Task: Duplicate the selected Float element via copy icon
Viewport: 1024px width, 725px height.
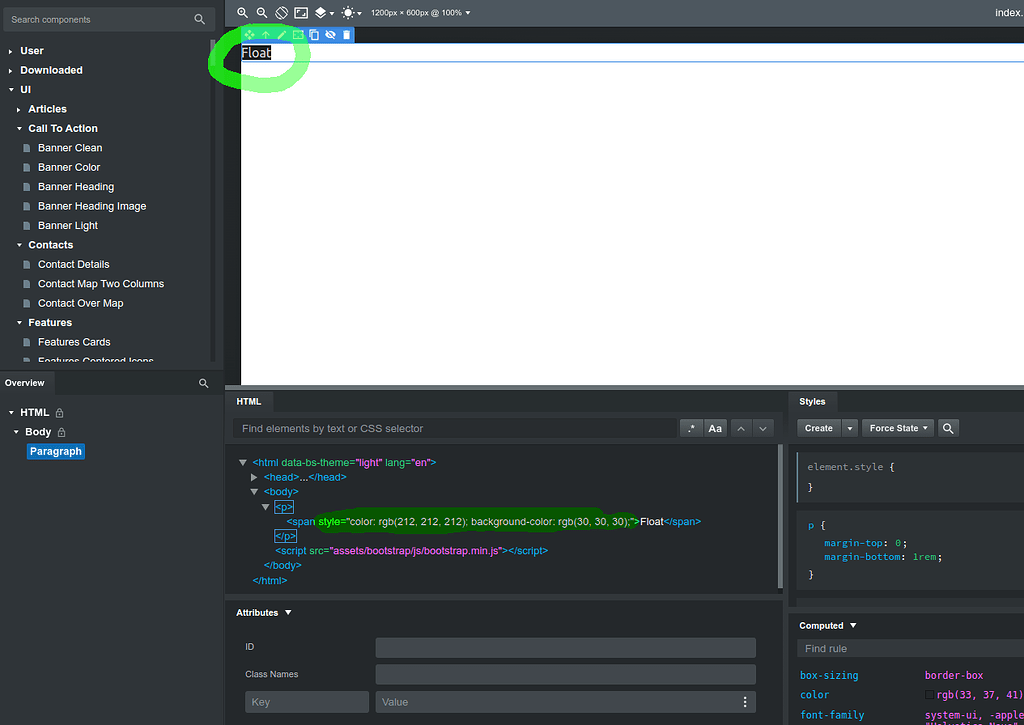Action: [x=313, y=34]
